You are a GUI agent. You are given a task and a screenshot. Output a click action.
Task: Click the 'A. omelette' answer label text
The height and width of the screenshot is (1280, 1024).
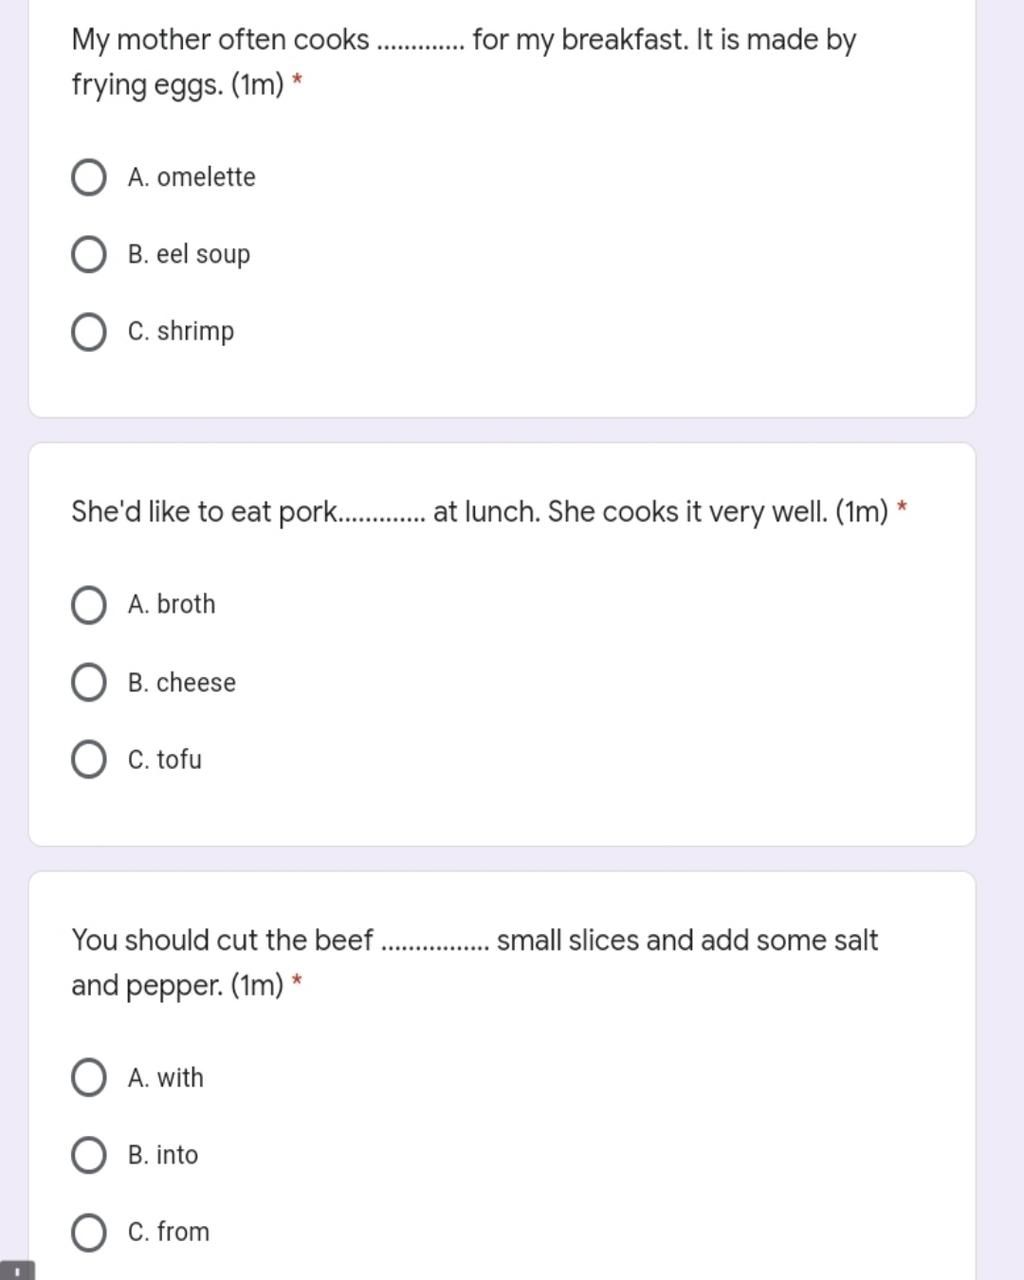point(192,177)
